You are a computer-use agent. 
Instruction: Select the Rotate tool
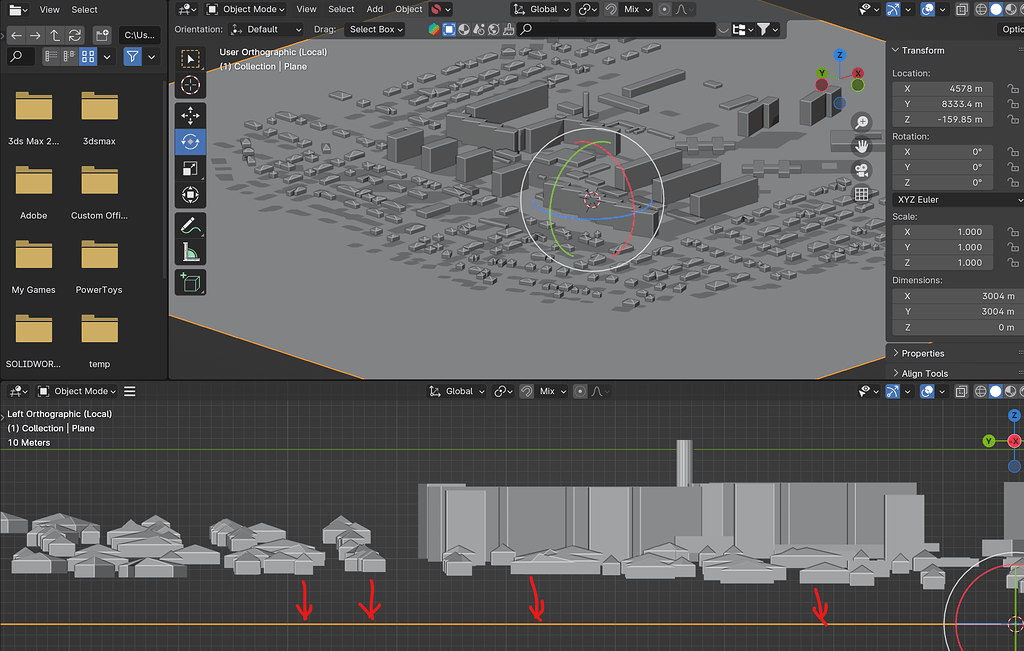pos(190,142)
